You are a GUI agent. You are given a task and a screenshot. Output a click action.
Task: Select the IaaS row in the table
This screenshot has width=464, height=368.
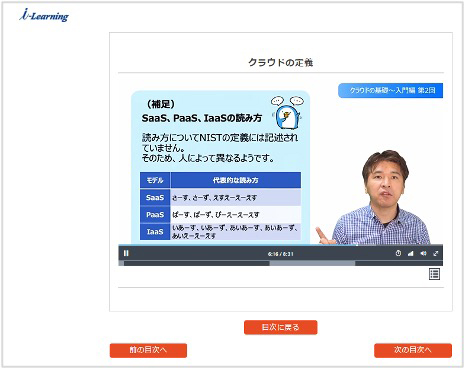pos(220,231)
